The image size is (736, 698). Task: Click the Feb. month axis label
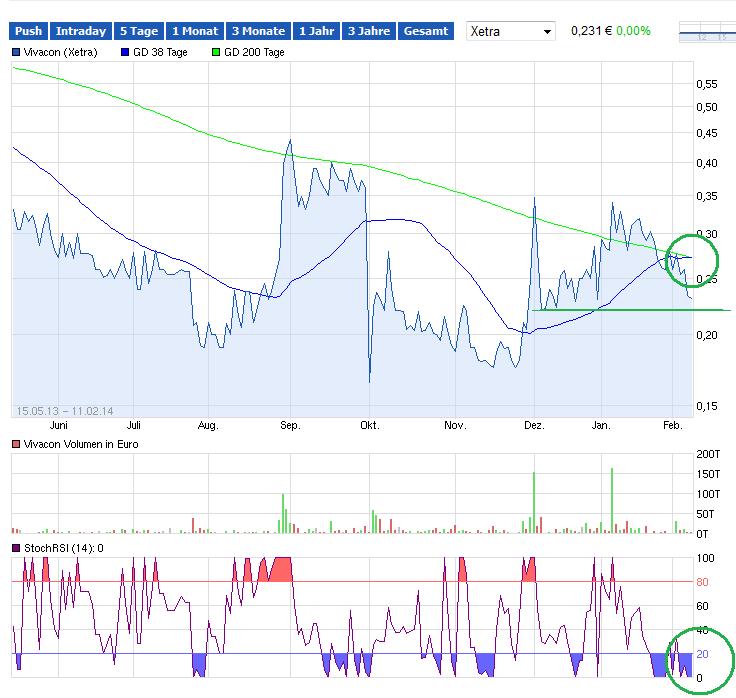click(673, 425)
